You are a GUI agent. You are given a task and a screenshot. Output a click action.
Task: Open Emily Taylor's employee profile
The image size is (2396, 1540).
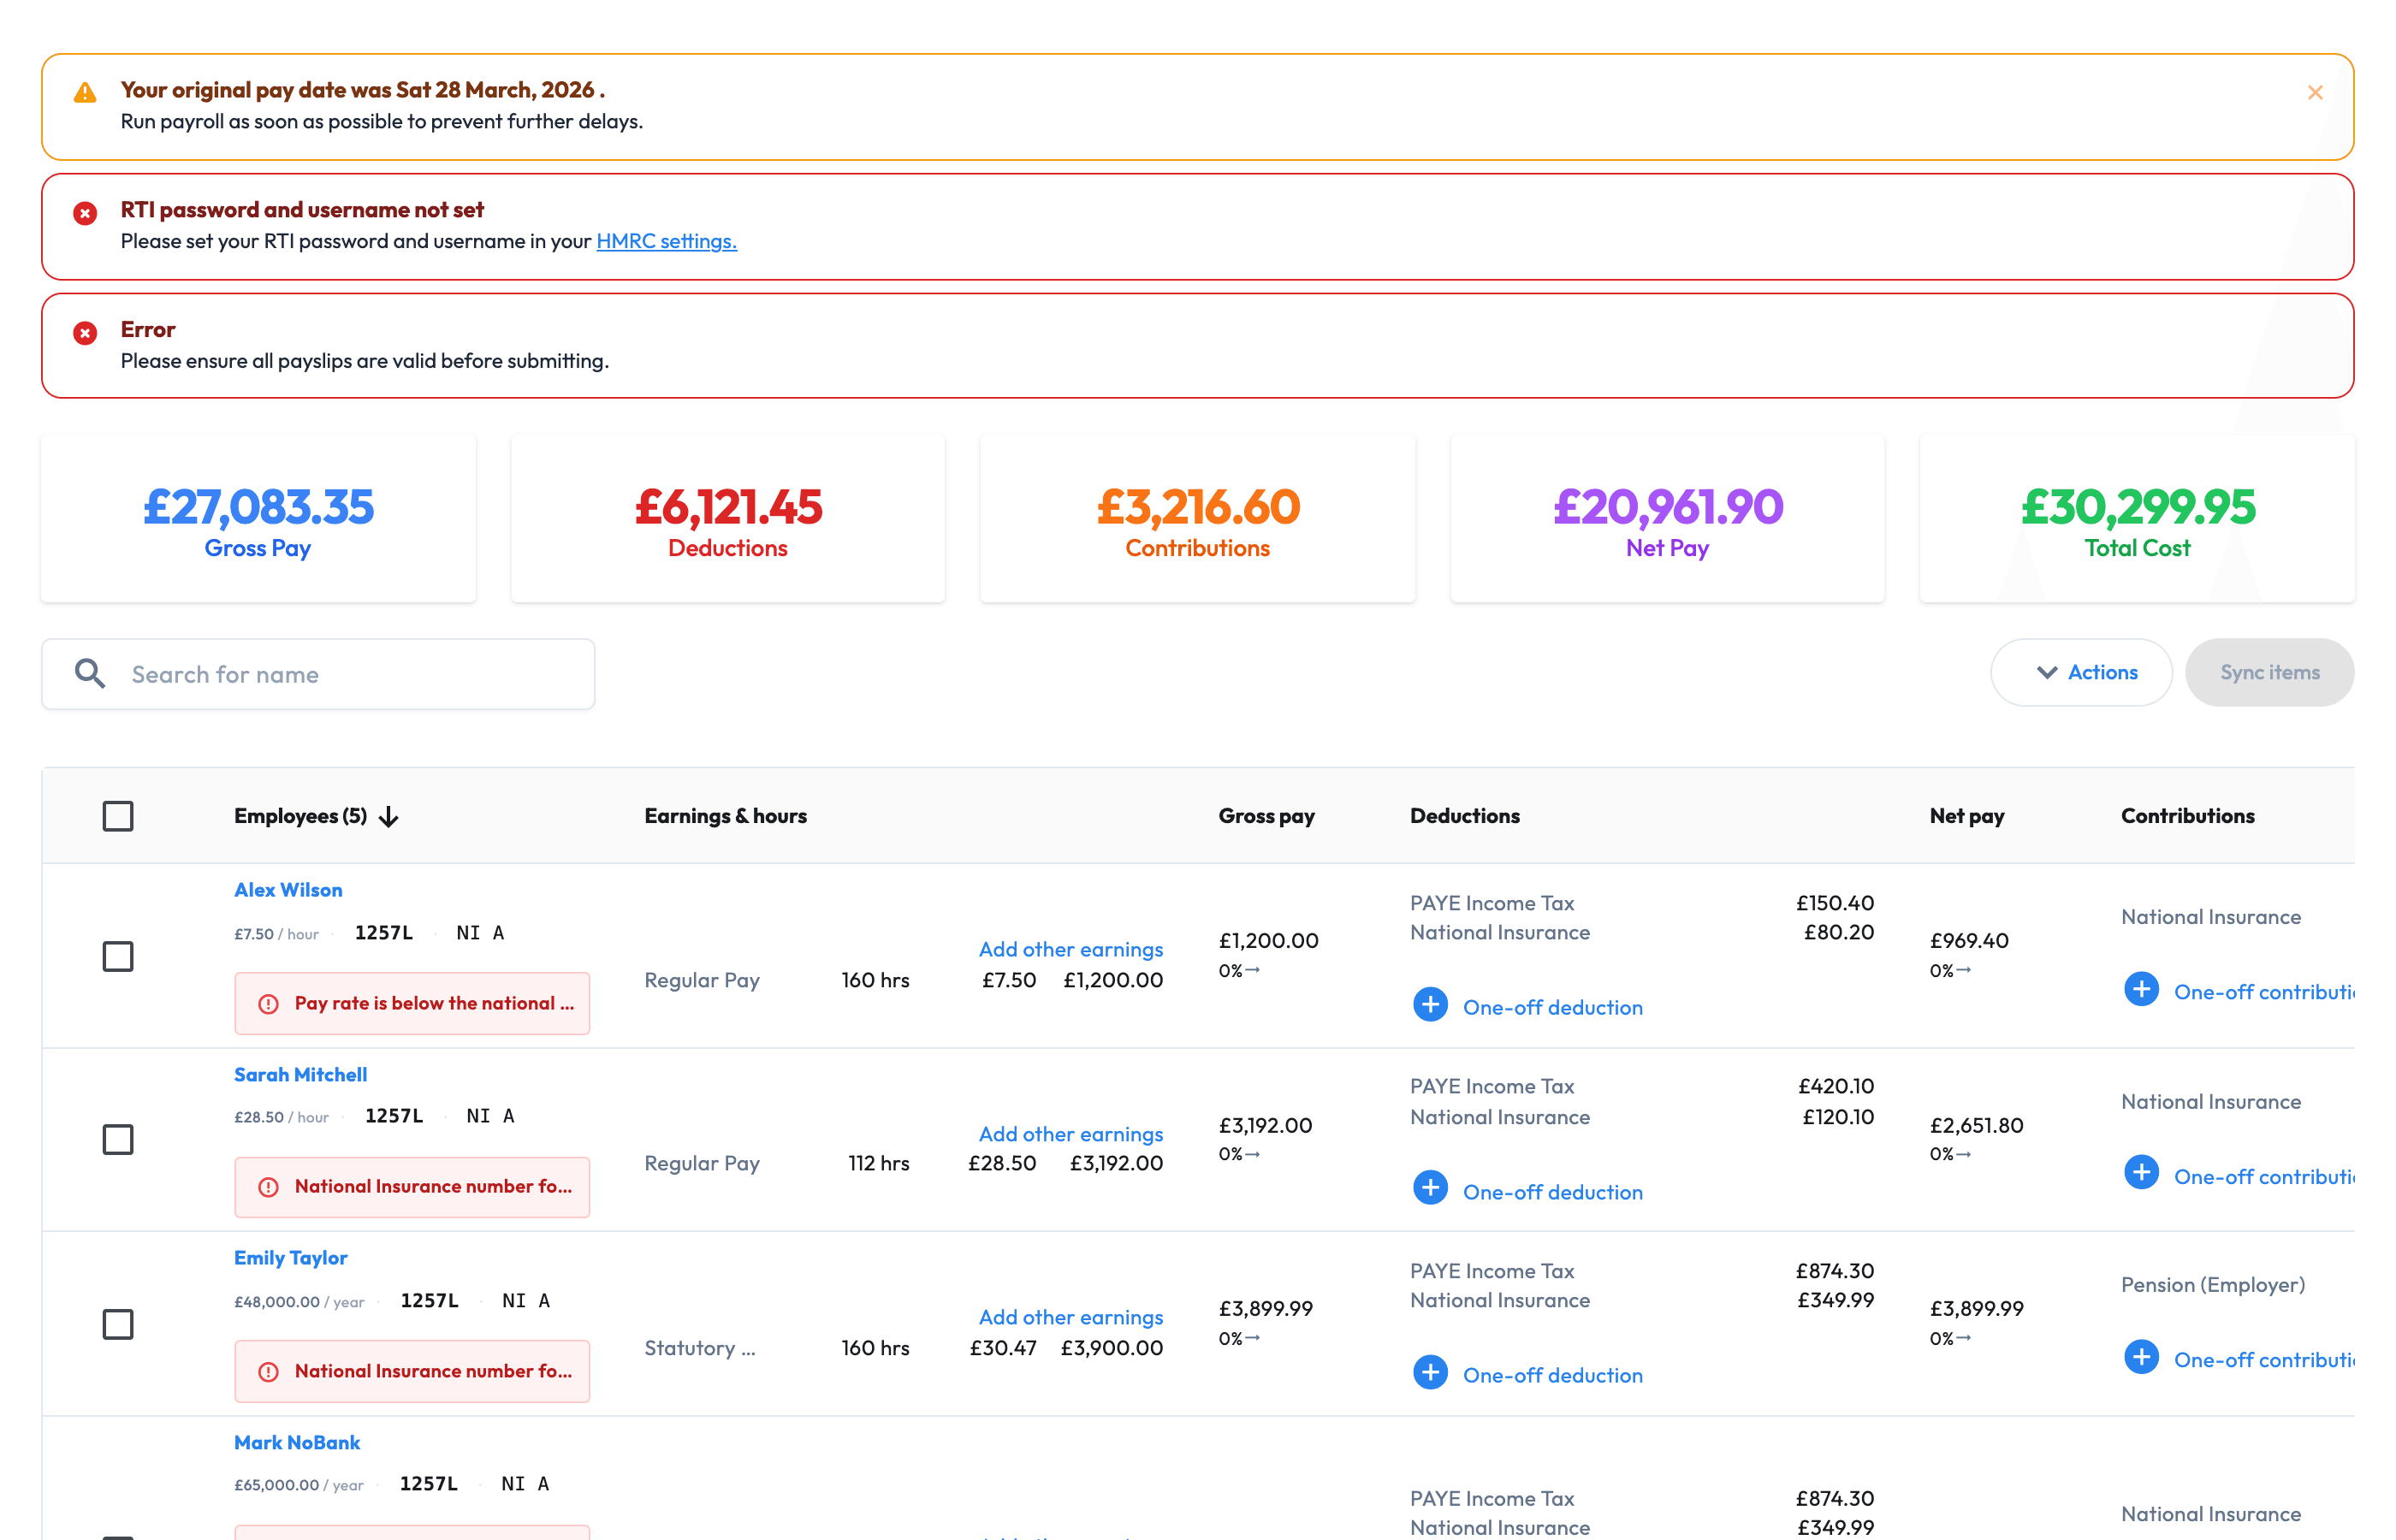290,1258
